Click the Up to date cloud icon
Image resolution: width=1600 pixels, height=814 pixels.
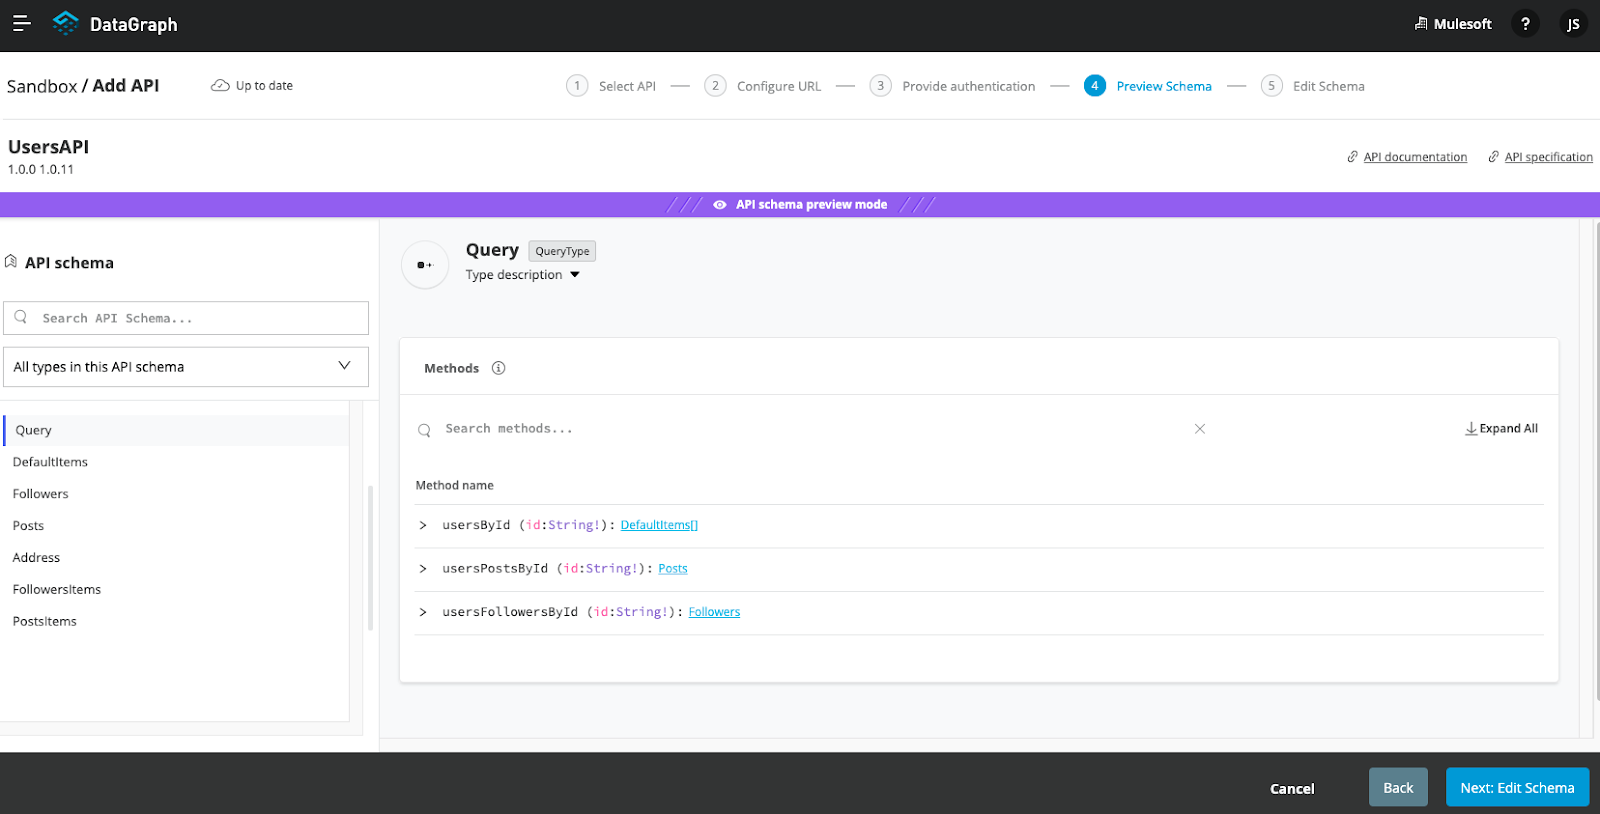pos(220,86)
